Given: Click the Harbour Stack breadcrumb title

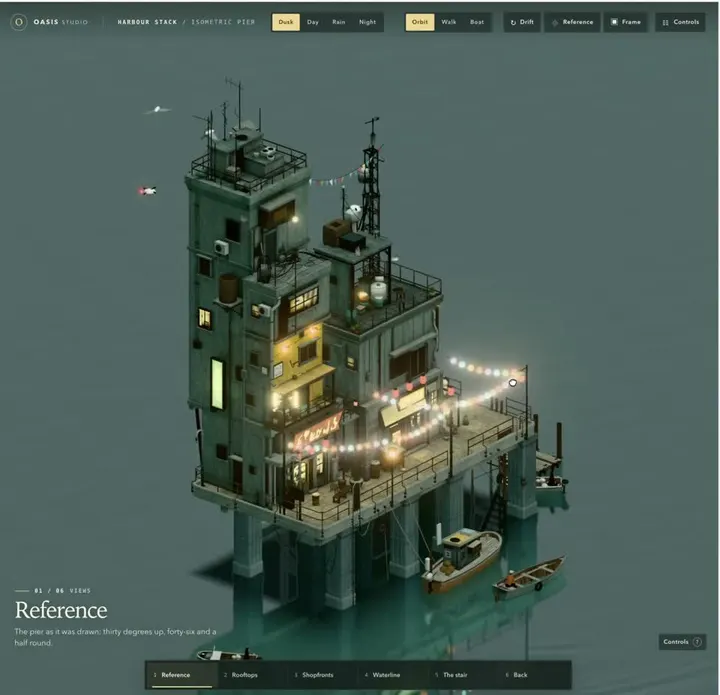Looking at the screenshot, I should coord(147,22).
